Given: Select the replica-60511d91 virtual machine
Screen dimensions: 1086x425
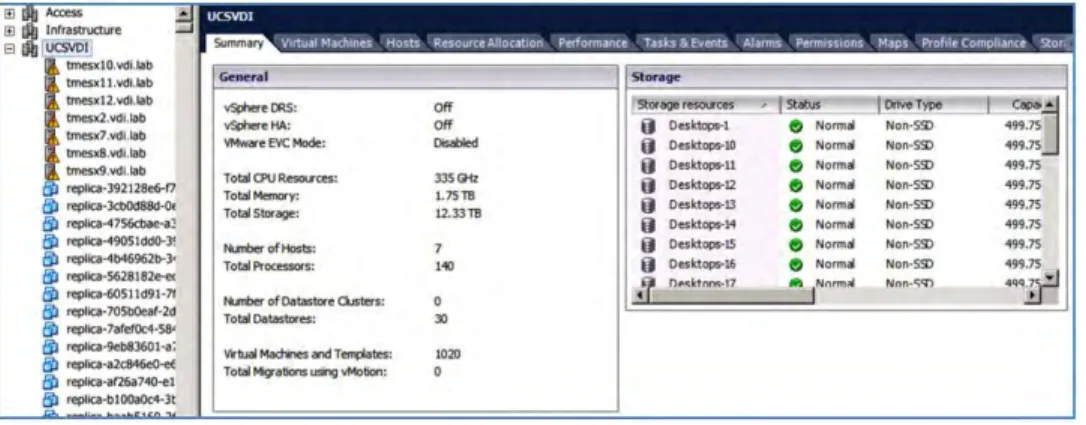Looking at the screenshot, I should (121, 293).
